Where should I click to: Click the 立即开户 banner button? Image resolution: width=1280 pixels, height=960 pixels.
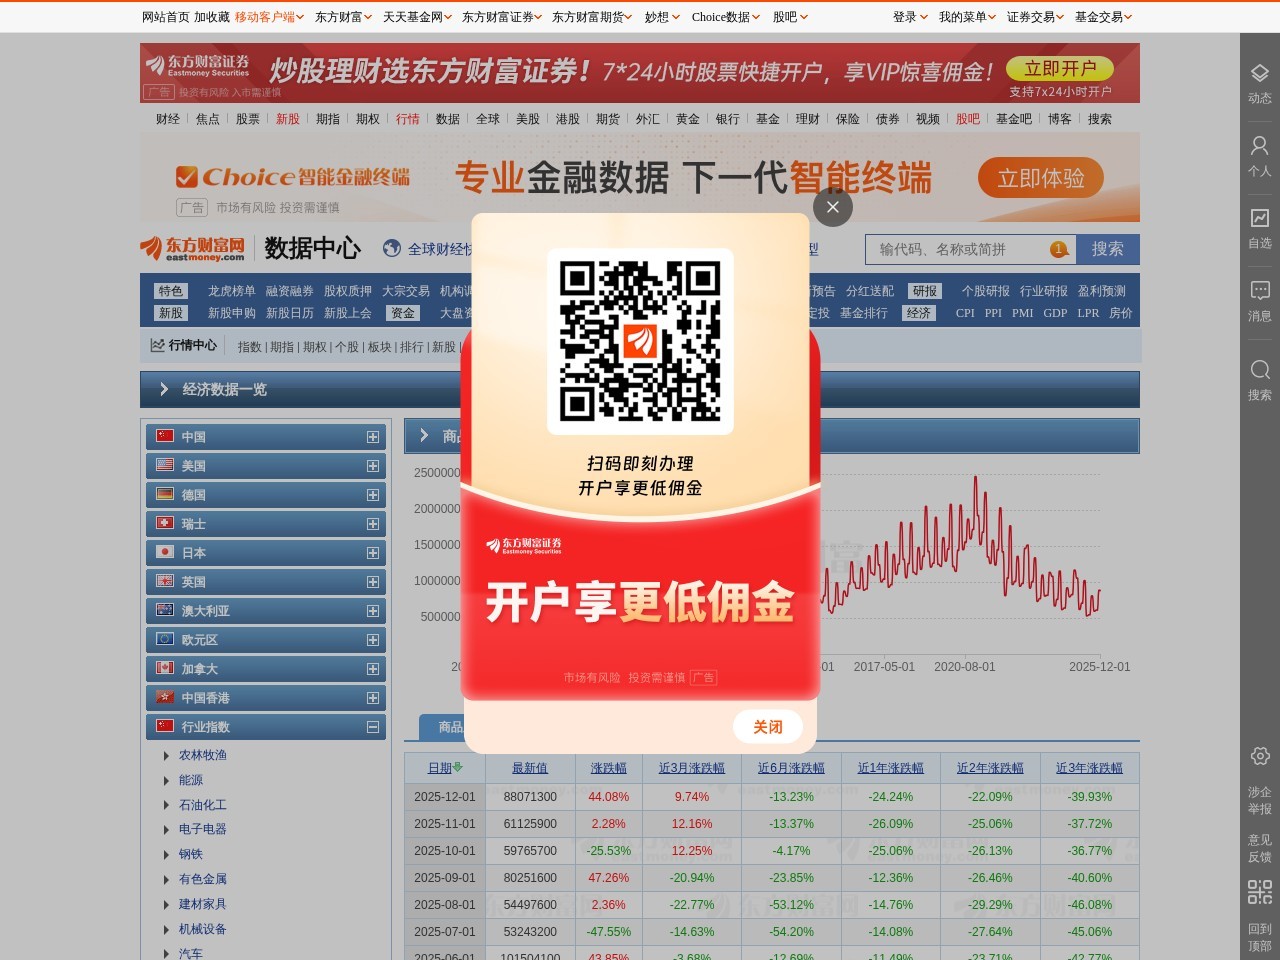tap(1060, 68)
